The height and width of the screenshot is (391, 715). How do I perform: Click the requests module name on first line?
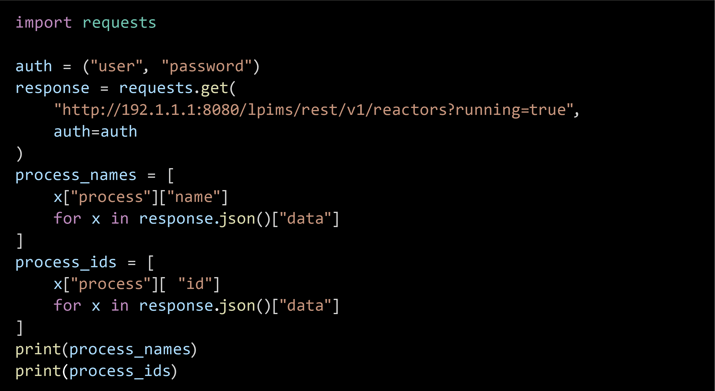[x=119, y=24]
